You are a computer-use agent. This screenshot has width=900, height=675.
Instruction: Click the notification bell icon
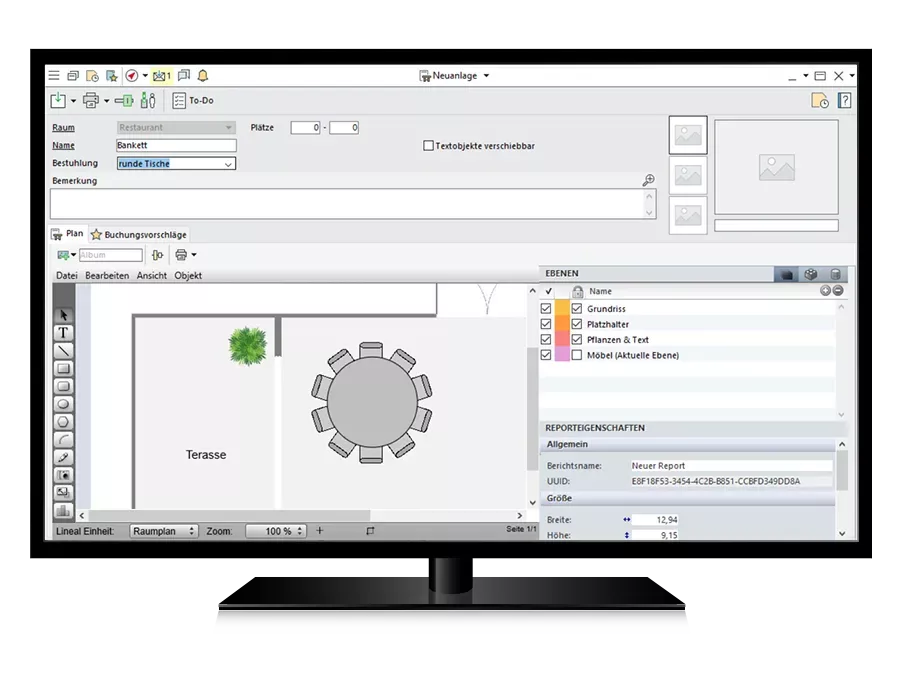[203, 76]
